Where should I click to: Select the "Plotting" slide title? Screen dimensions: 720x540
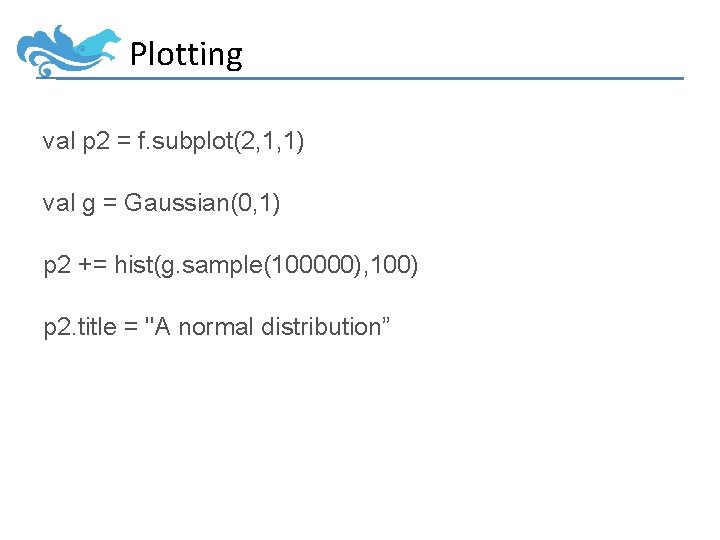pos(186,55)
